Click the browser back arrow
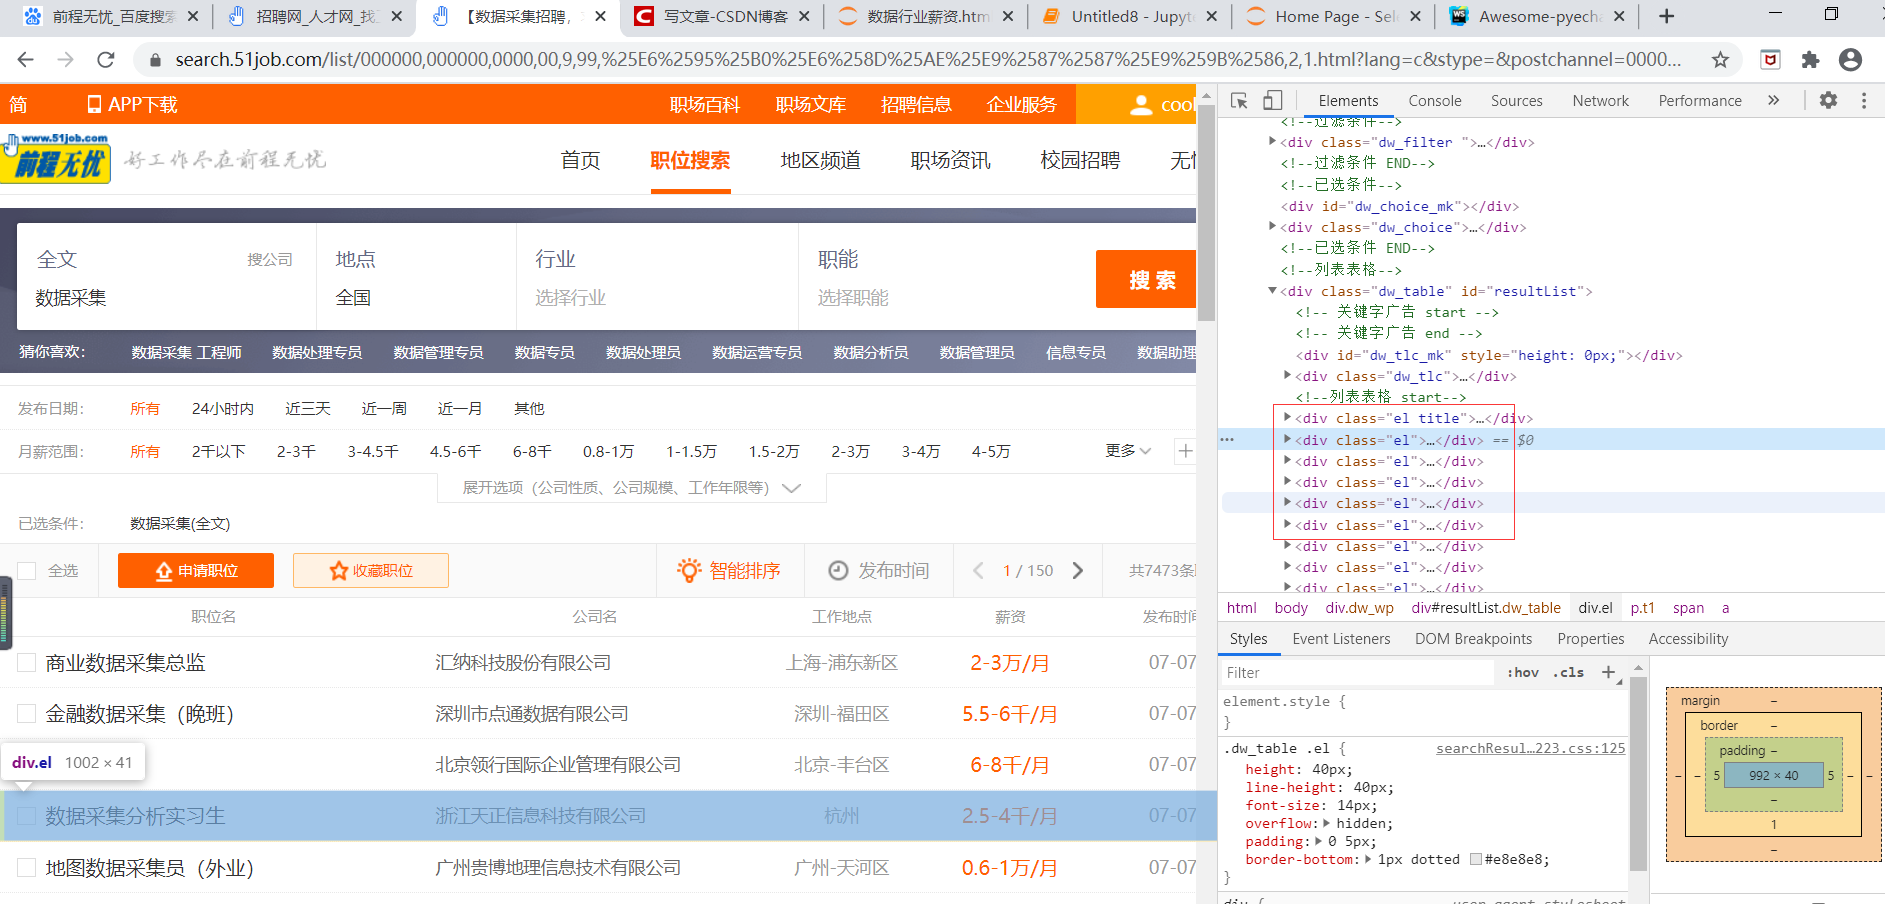Viewport: 1885px width, 904px height. coord(26,60)
